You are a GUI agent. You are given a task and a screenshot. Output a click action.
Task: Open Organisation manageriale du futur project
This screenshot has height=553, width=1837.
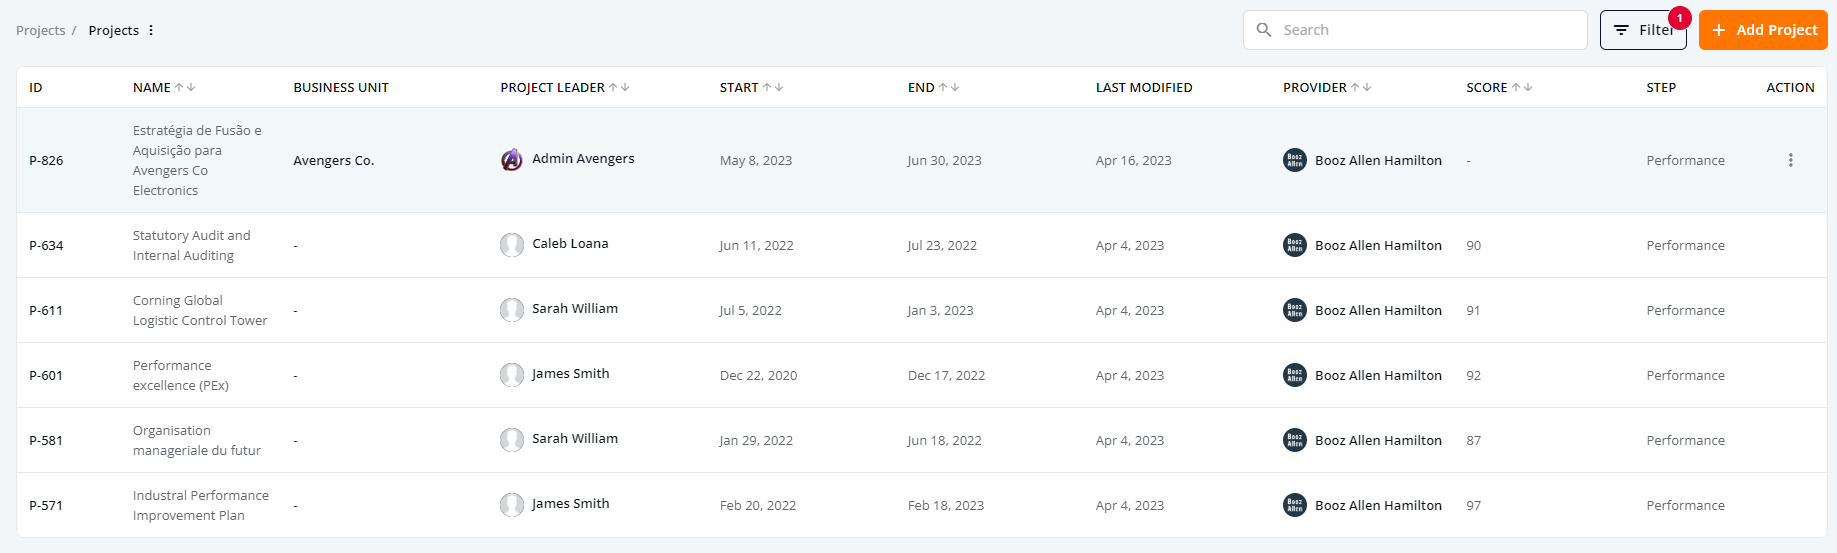click(197, 440)
